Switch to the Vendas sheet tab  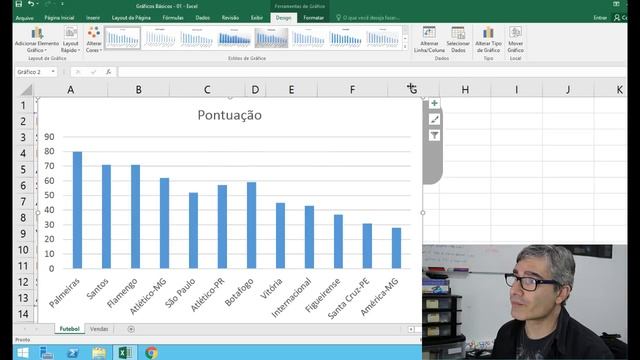coord(99,329)
